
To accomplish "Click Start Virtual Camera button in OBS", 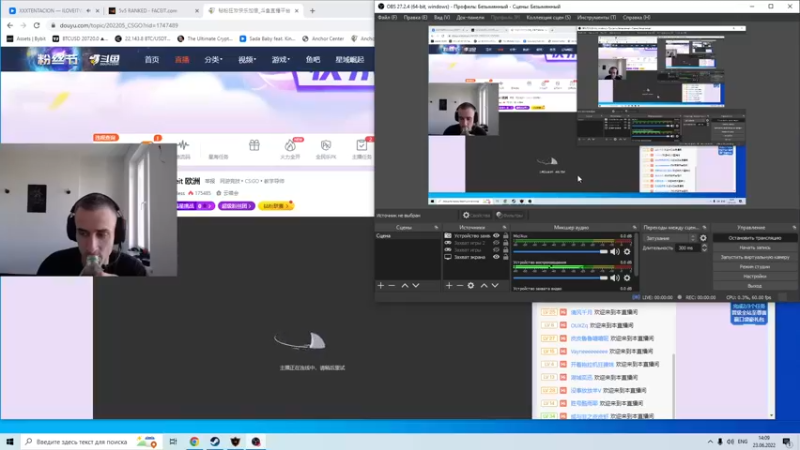I will [x=755, y=257].
